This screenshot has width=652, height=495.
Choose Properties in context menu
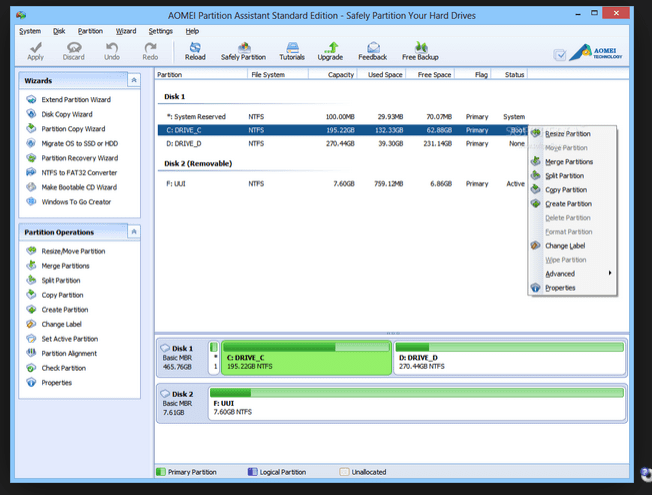pyautogui.click(x=573, y=287)
